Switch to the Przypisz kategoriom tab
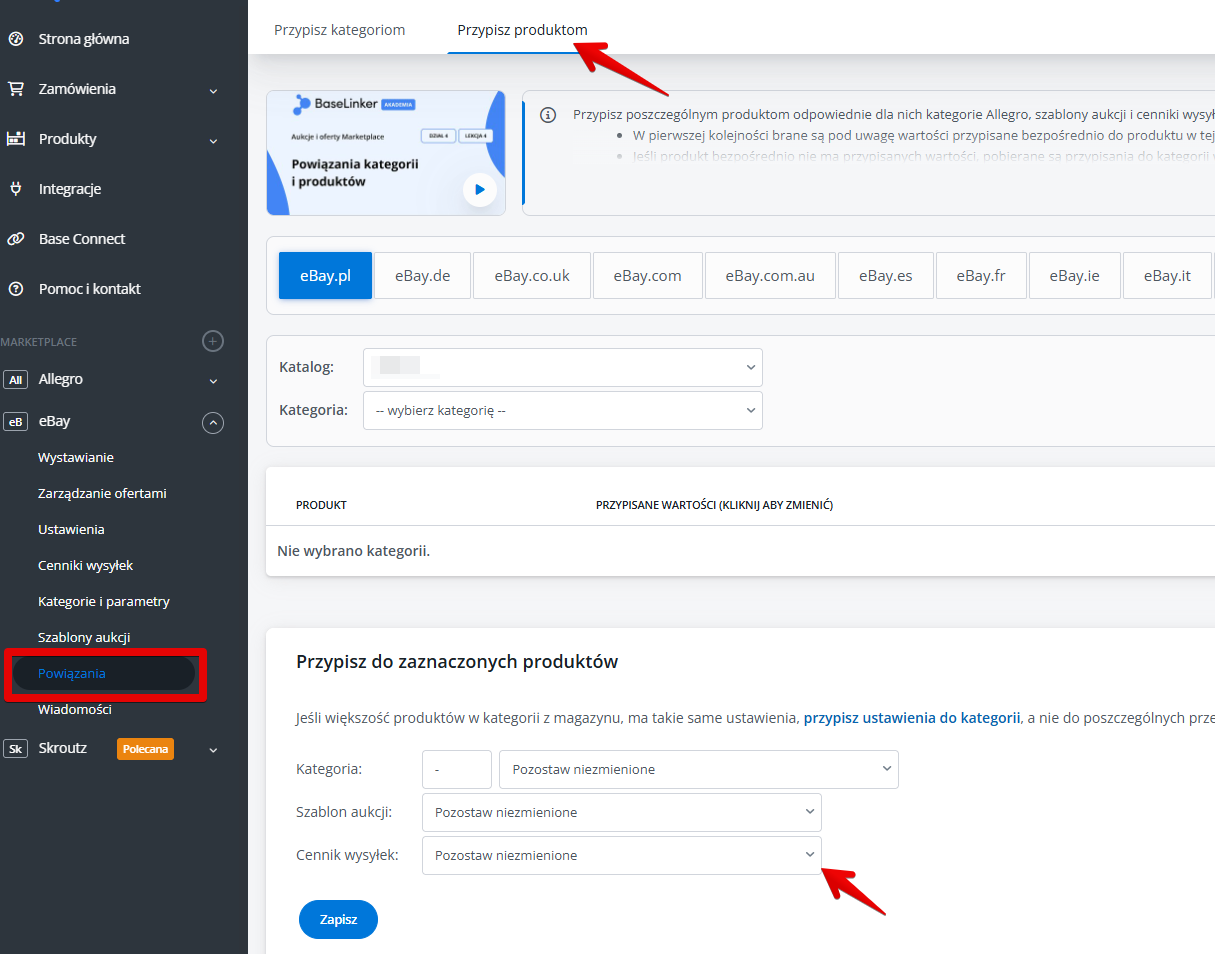 [x=340, y=30]
